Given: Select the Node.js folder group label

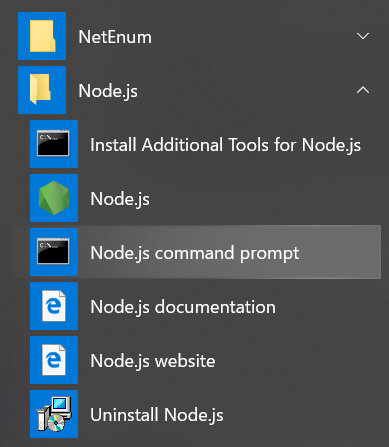Looking at the screenshot, I should tap(108, 91).
